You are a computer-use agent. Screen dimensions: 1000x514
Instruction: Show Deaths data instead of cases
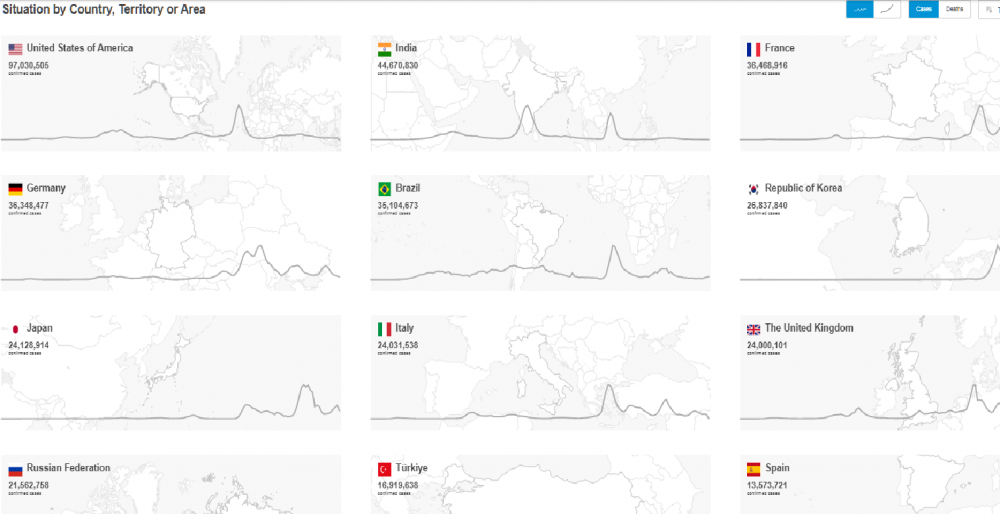(955, 9)
